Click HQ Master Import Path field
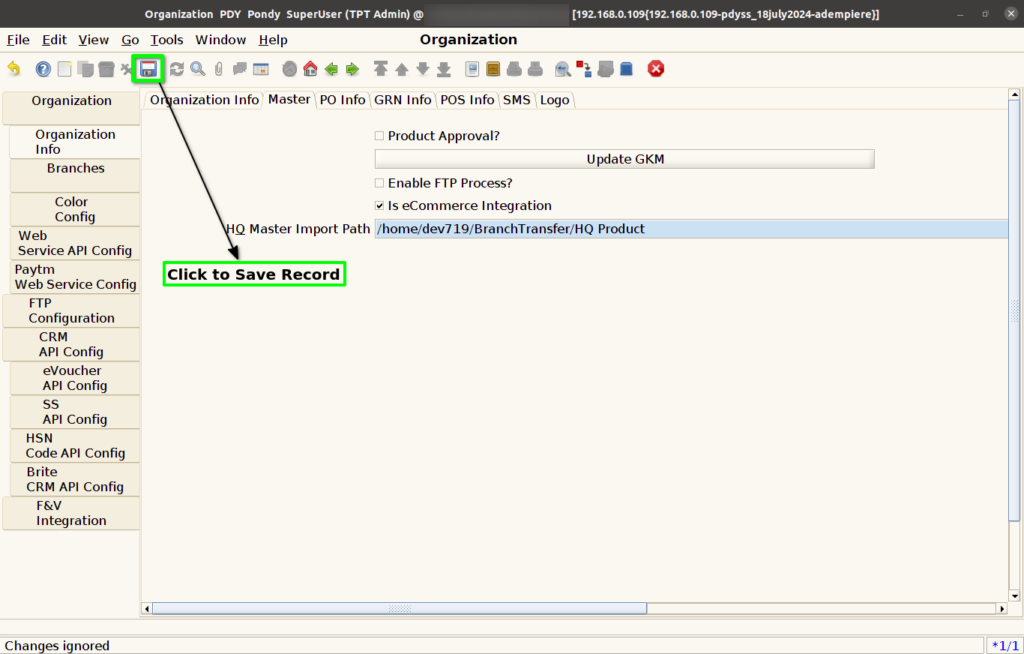The image size is (1024, 654). click(691, 229)
